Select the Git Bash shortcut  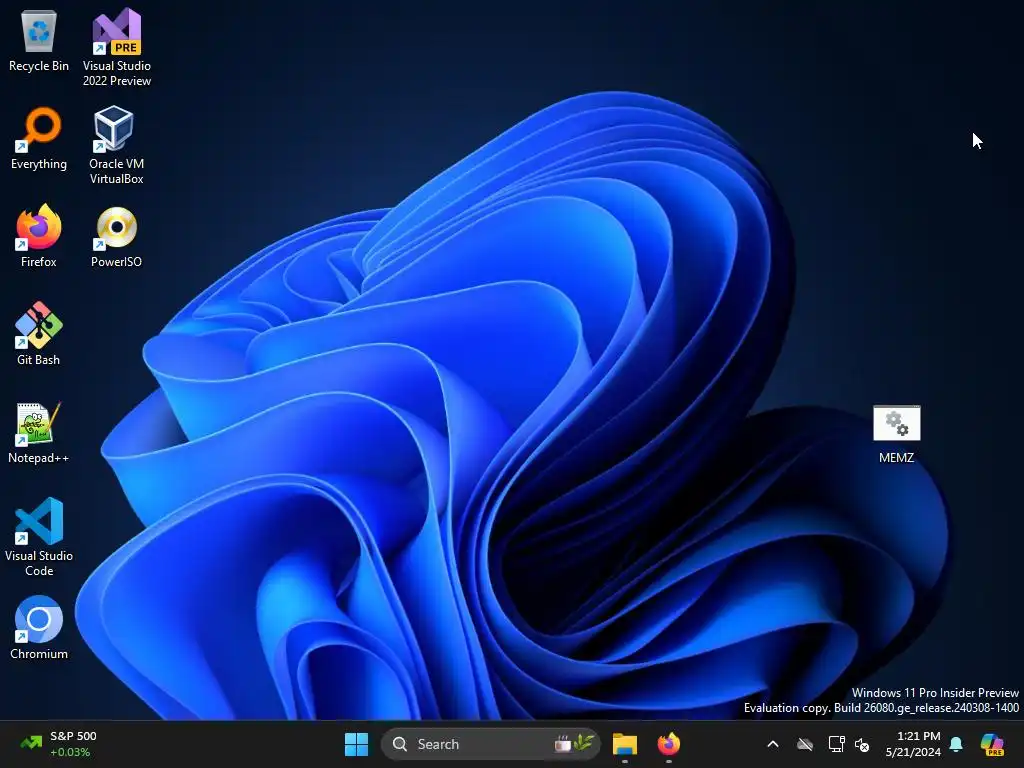(x=39, y=334)
